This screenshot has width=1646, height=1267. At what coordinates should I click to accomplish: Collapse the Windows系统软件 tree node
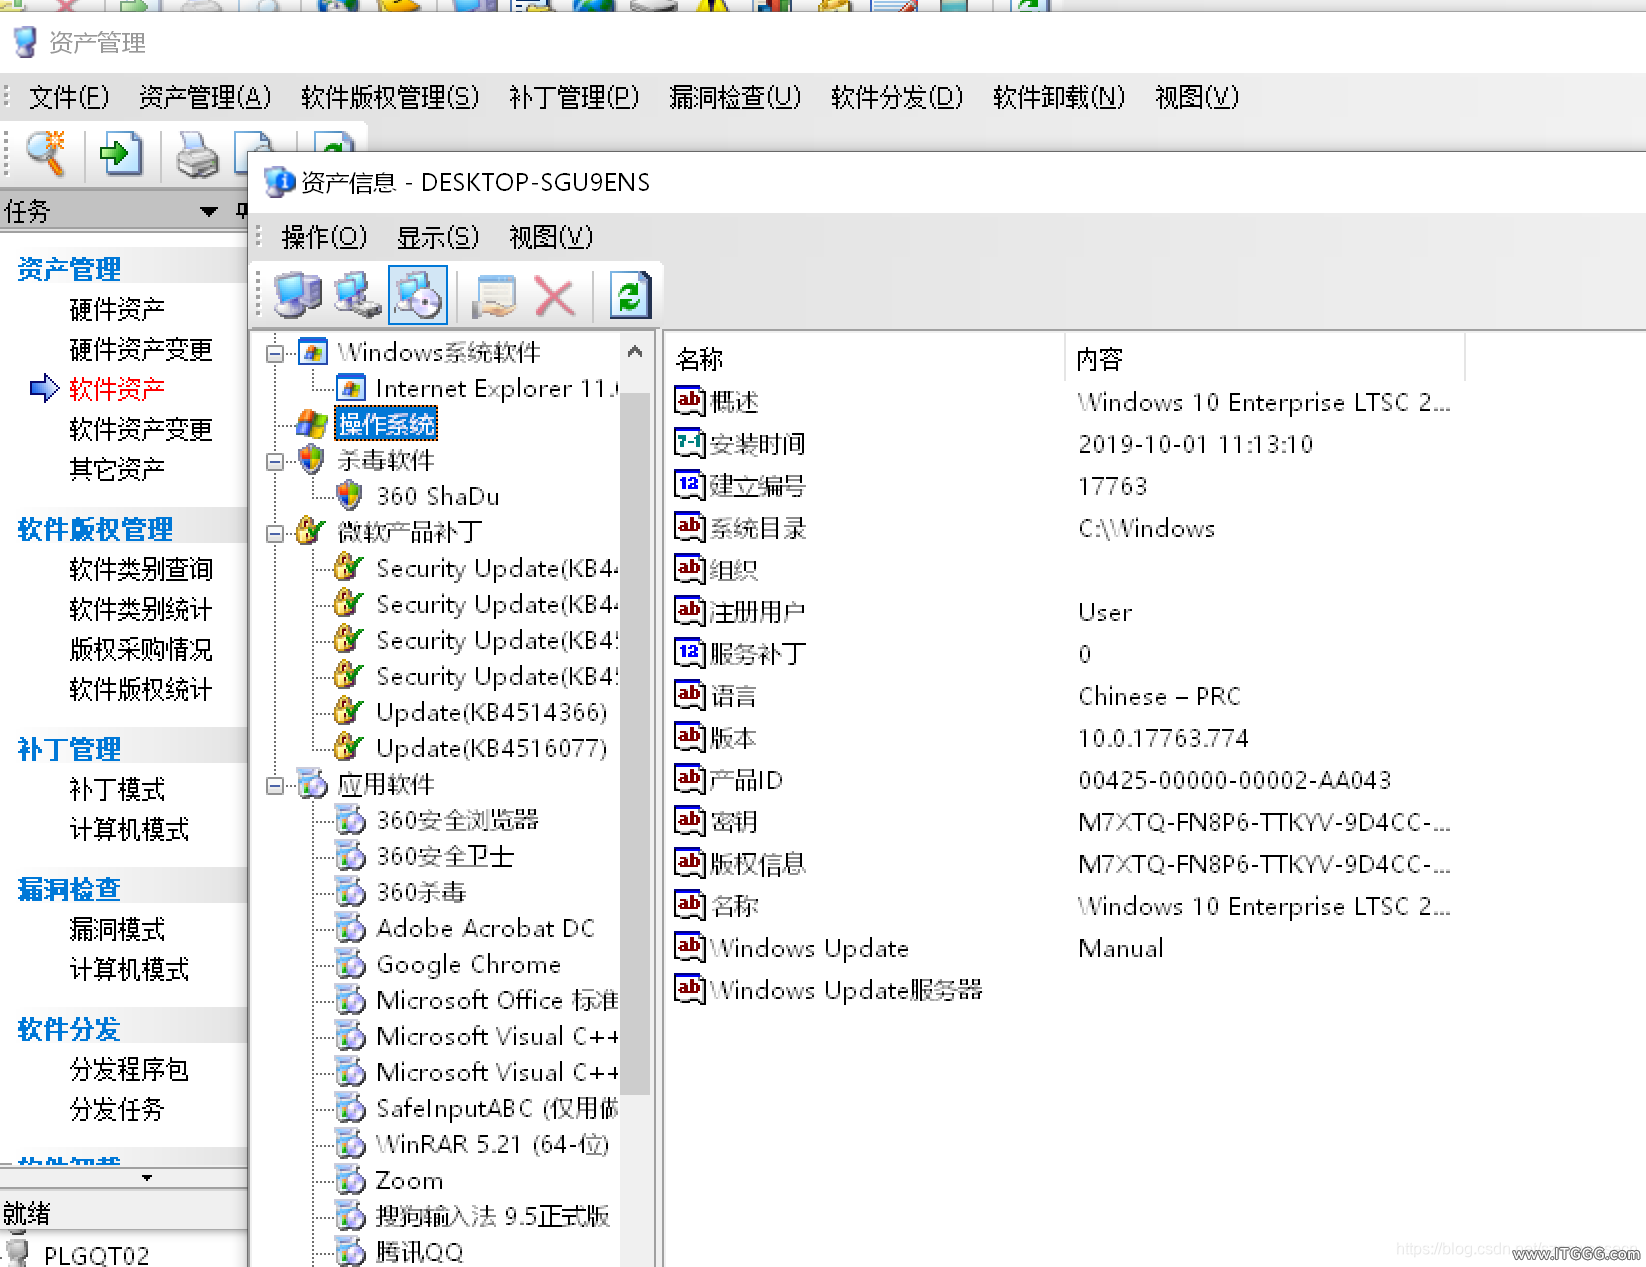pyautogui.click(x=275, y=353)
